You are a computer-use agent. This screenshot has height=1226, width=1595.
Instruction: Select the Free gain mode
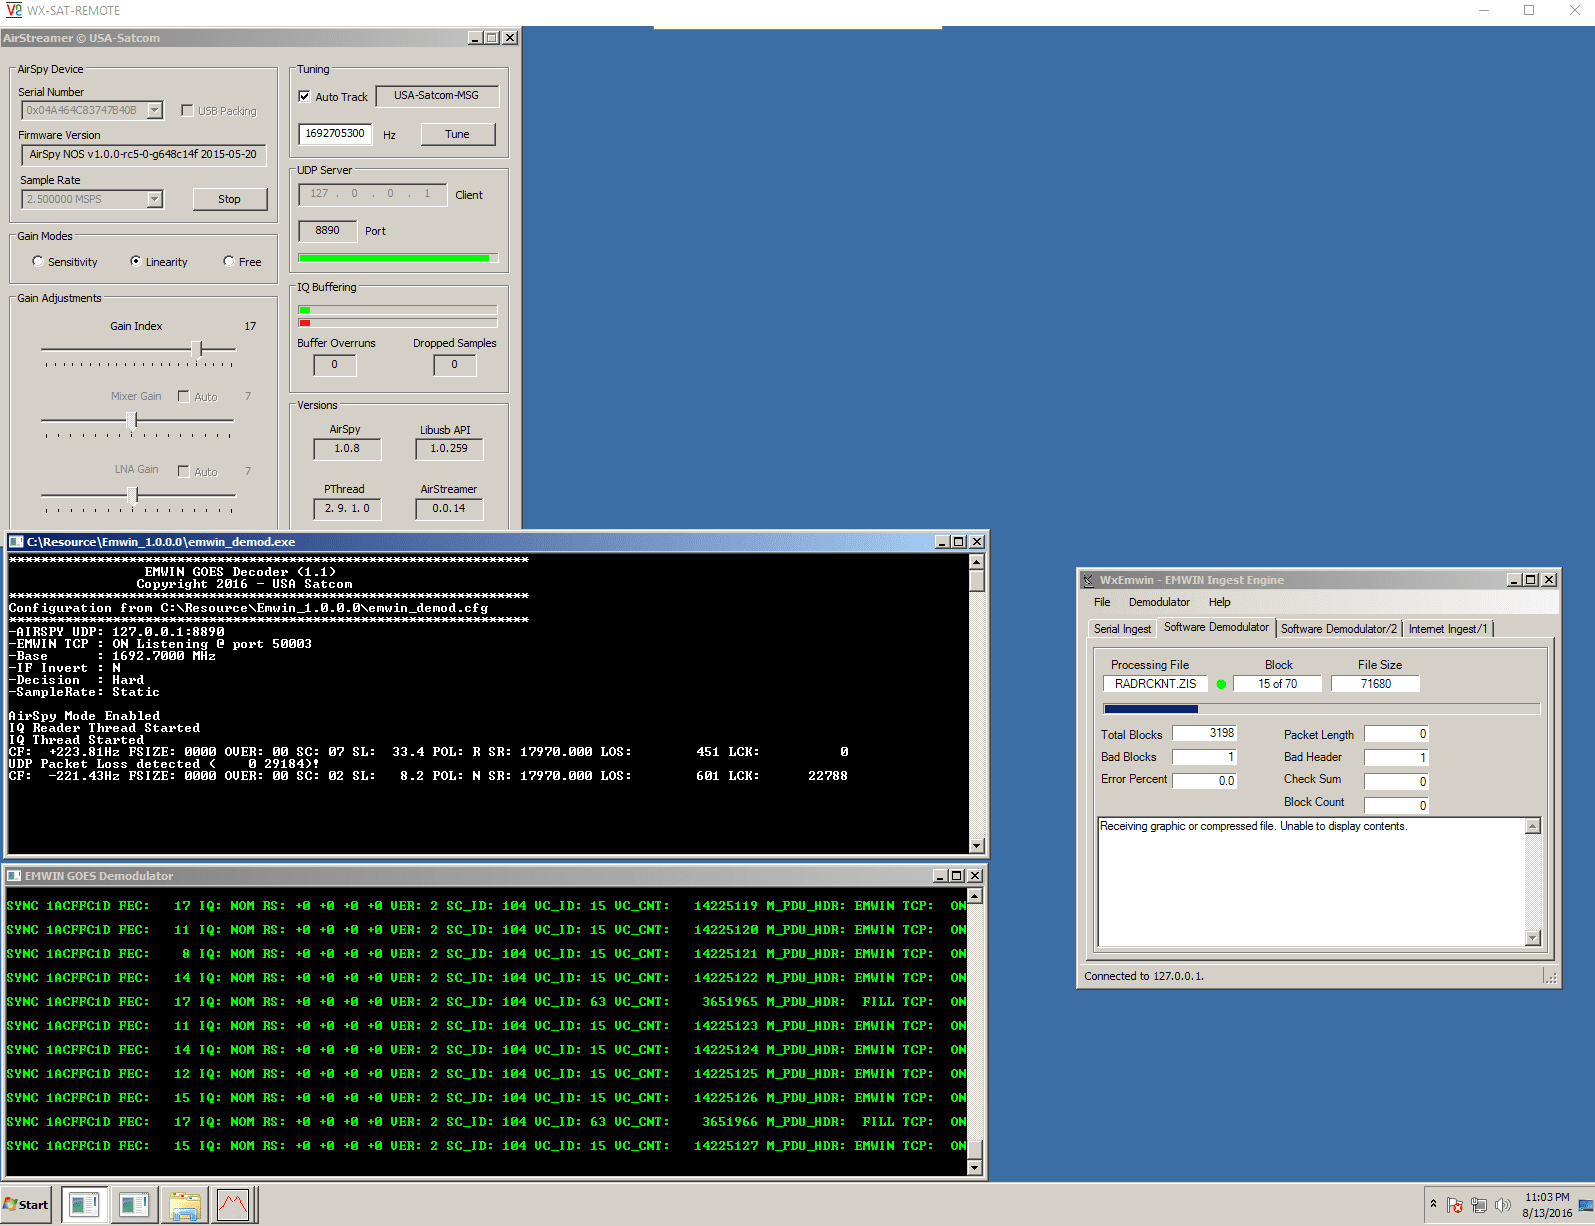tap(229, 262)
